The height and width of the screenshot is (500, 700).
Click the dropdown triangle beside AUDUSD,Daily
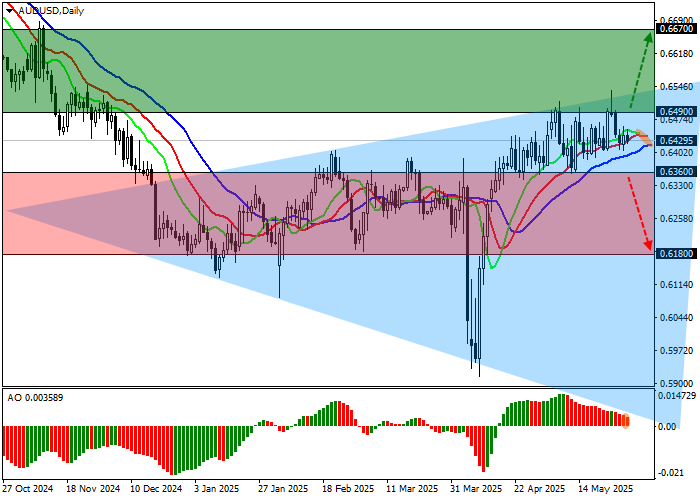pyautogui.click(x=8, y=10)
